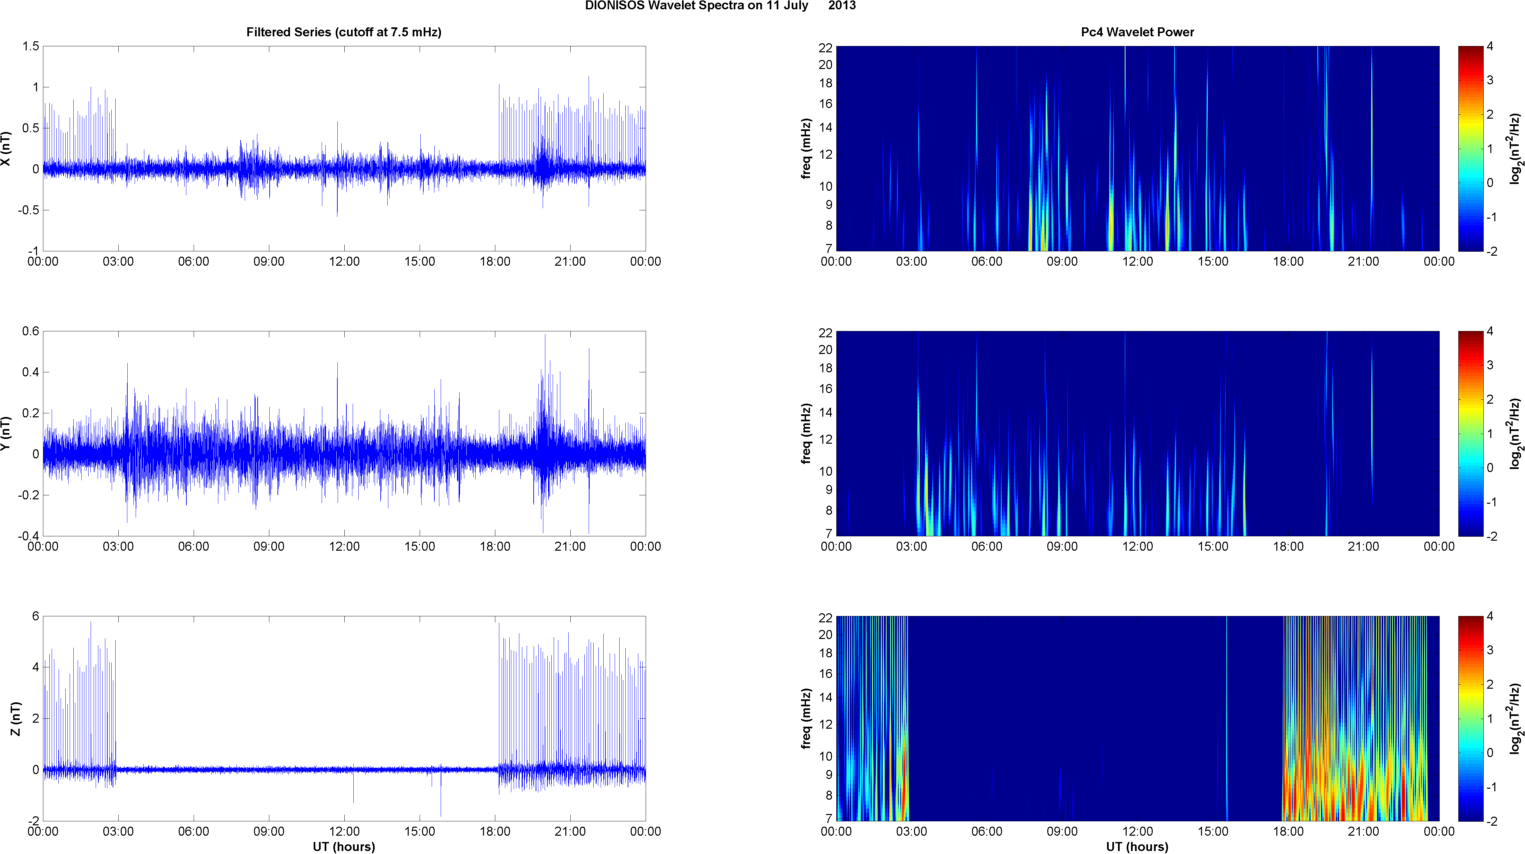This screenshot has height=854, width=1525.
Task: Click the "-0.4" tick on the Y plot
Action: [28, 536]
